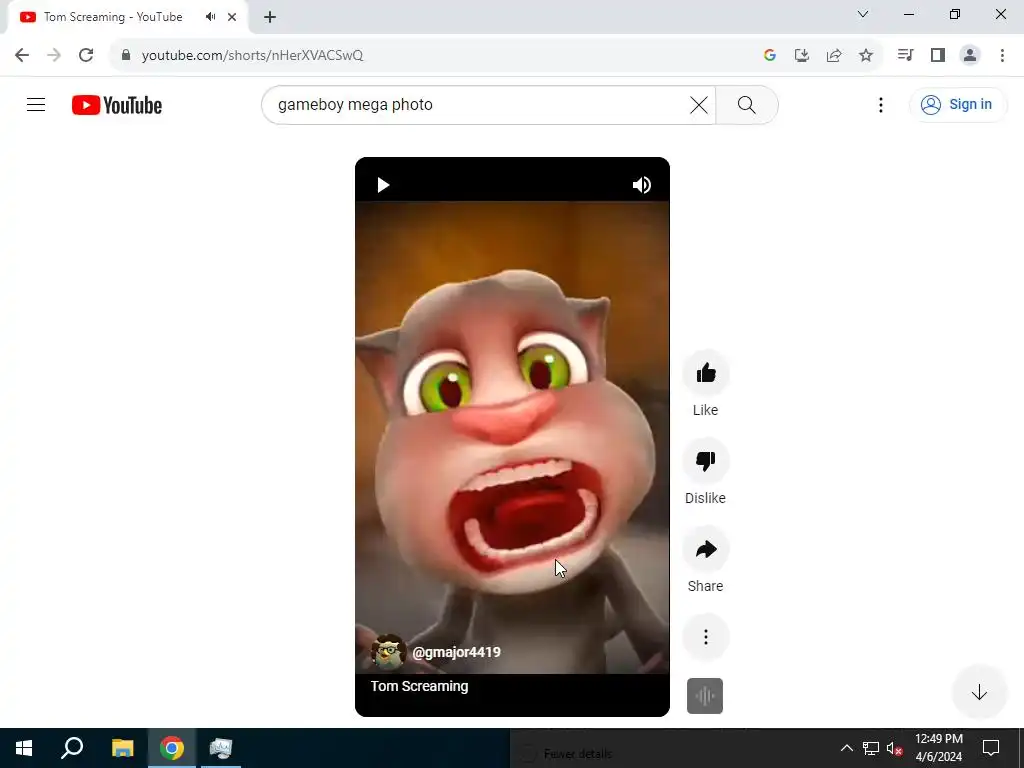Open YouTube hamburger guide menu
Viewport: 1024px width, 768px height.
pyautogui.click(x=36, y=104)
